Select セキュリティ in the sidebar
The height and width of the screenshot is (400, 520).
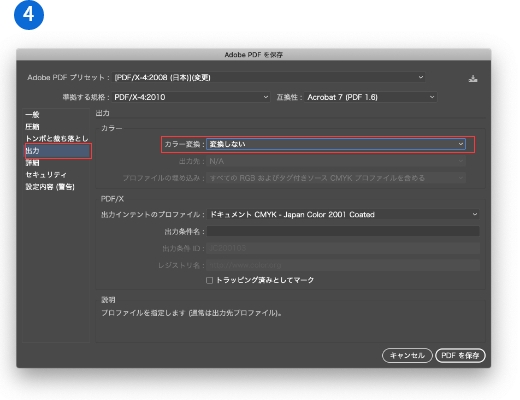pos(46,175)
